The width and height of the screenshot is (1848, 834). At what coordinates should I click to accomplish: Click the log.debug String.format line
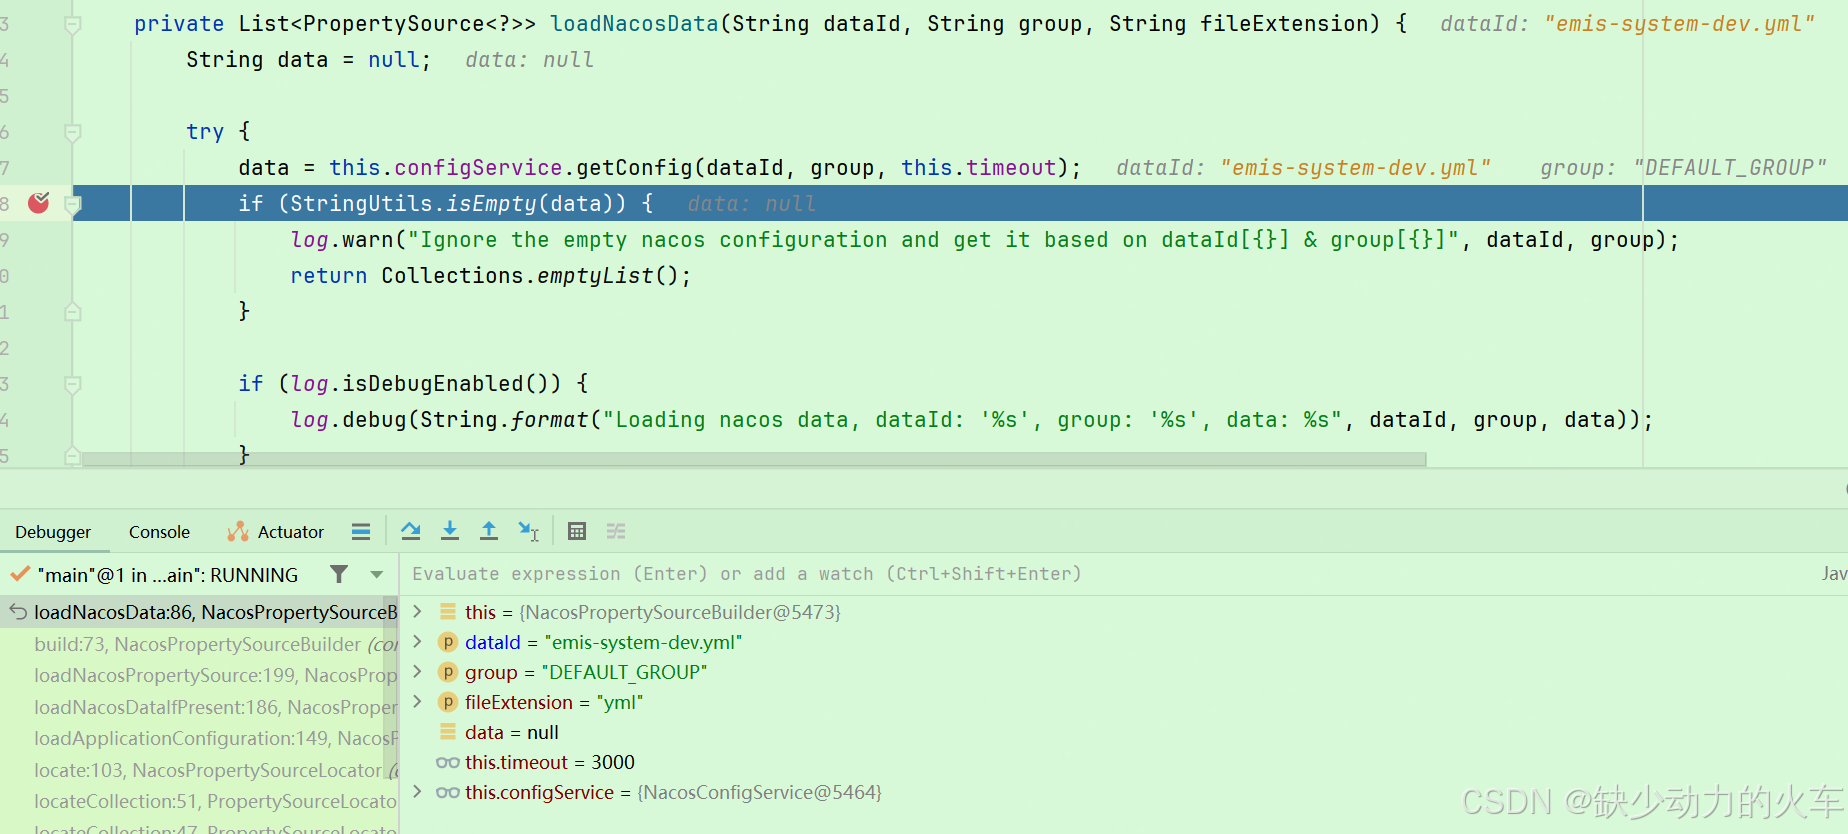pyautogui.click(x=971, y=420)
